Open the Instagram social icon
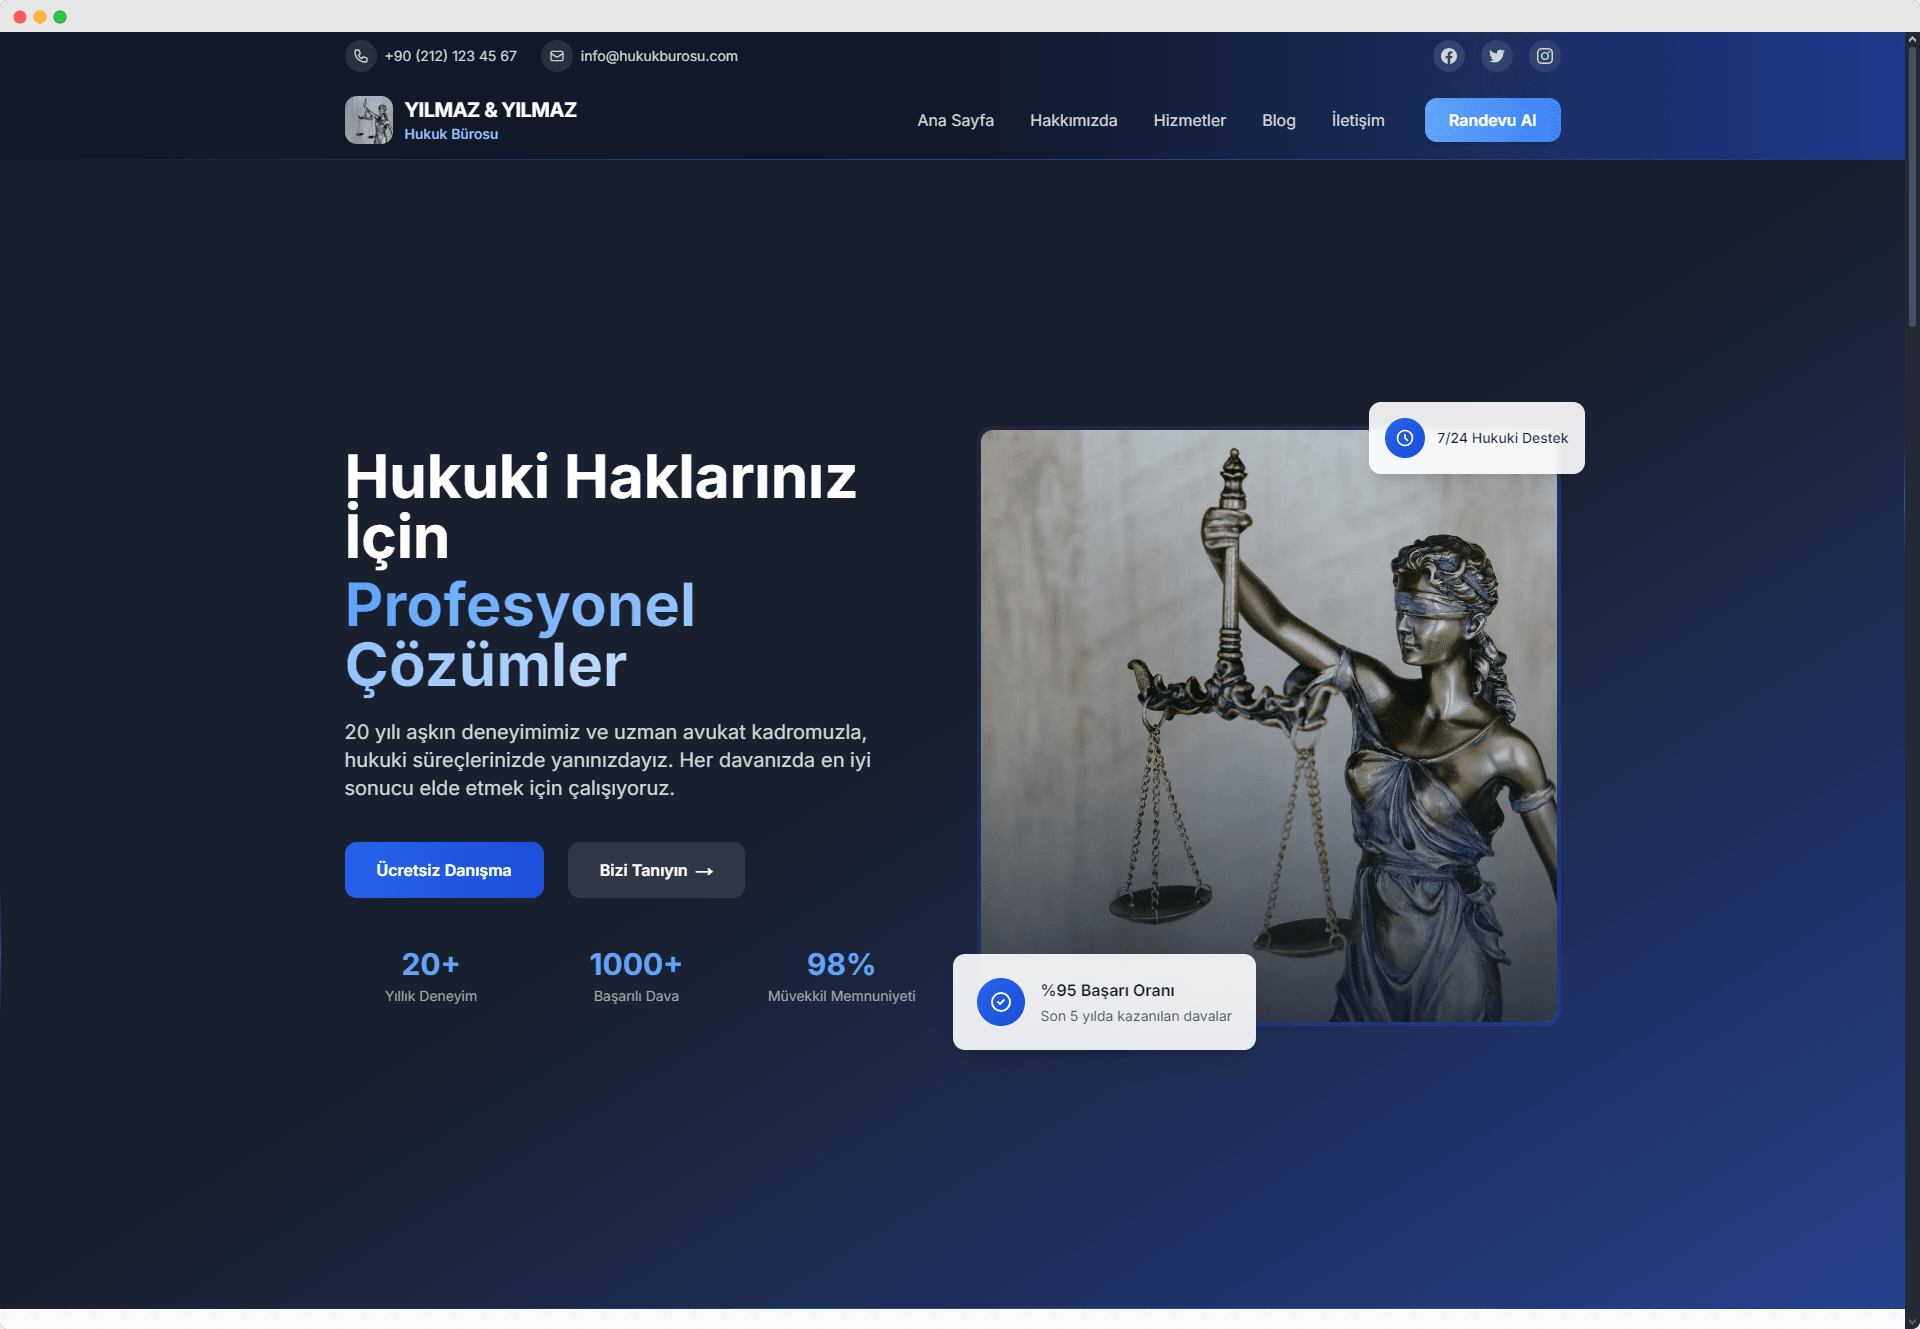The image size is (1920, 1329). (x=1545, y=56)
